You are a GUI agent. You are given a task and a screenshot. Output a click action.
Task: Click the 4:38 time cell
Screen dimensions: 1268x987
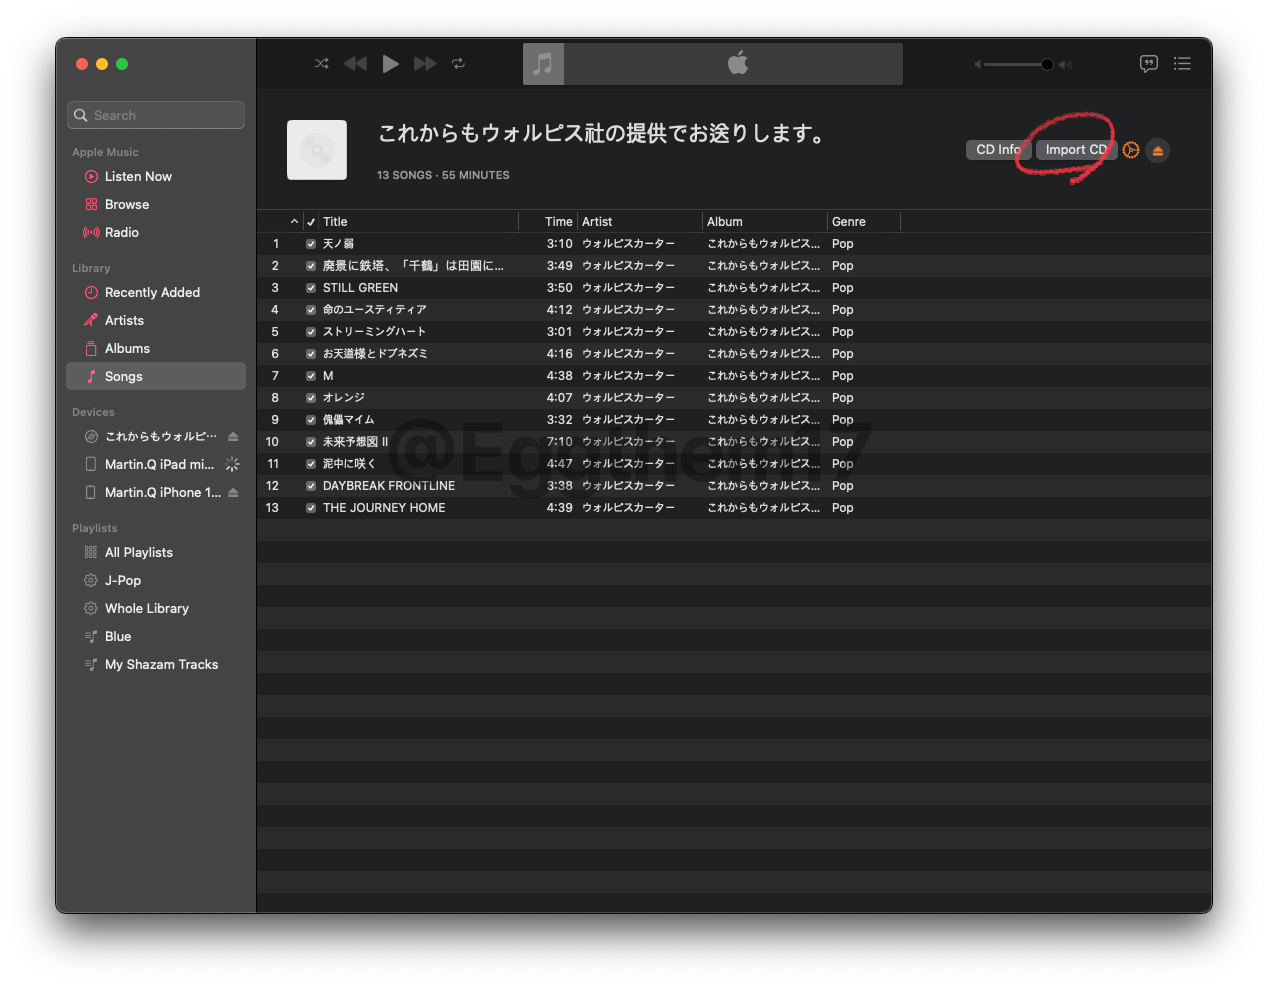[560, 376]
